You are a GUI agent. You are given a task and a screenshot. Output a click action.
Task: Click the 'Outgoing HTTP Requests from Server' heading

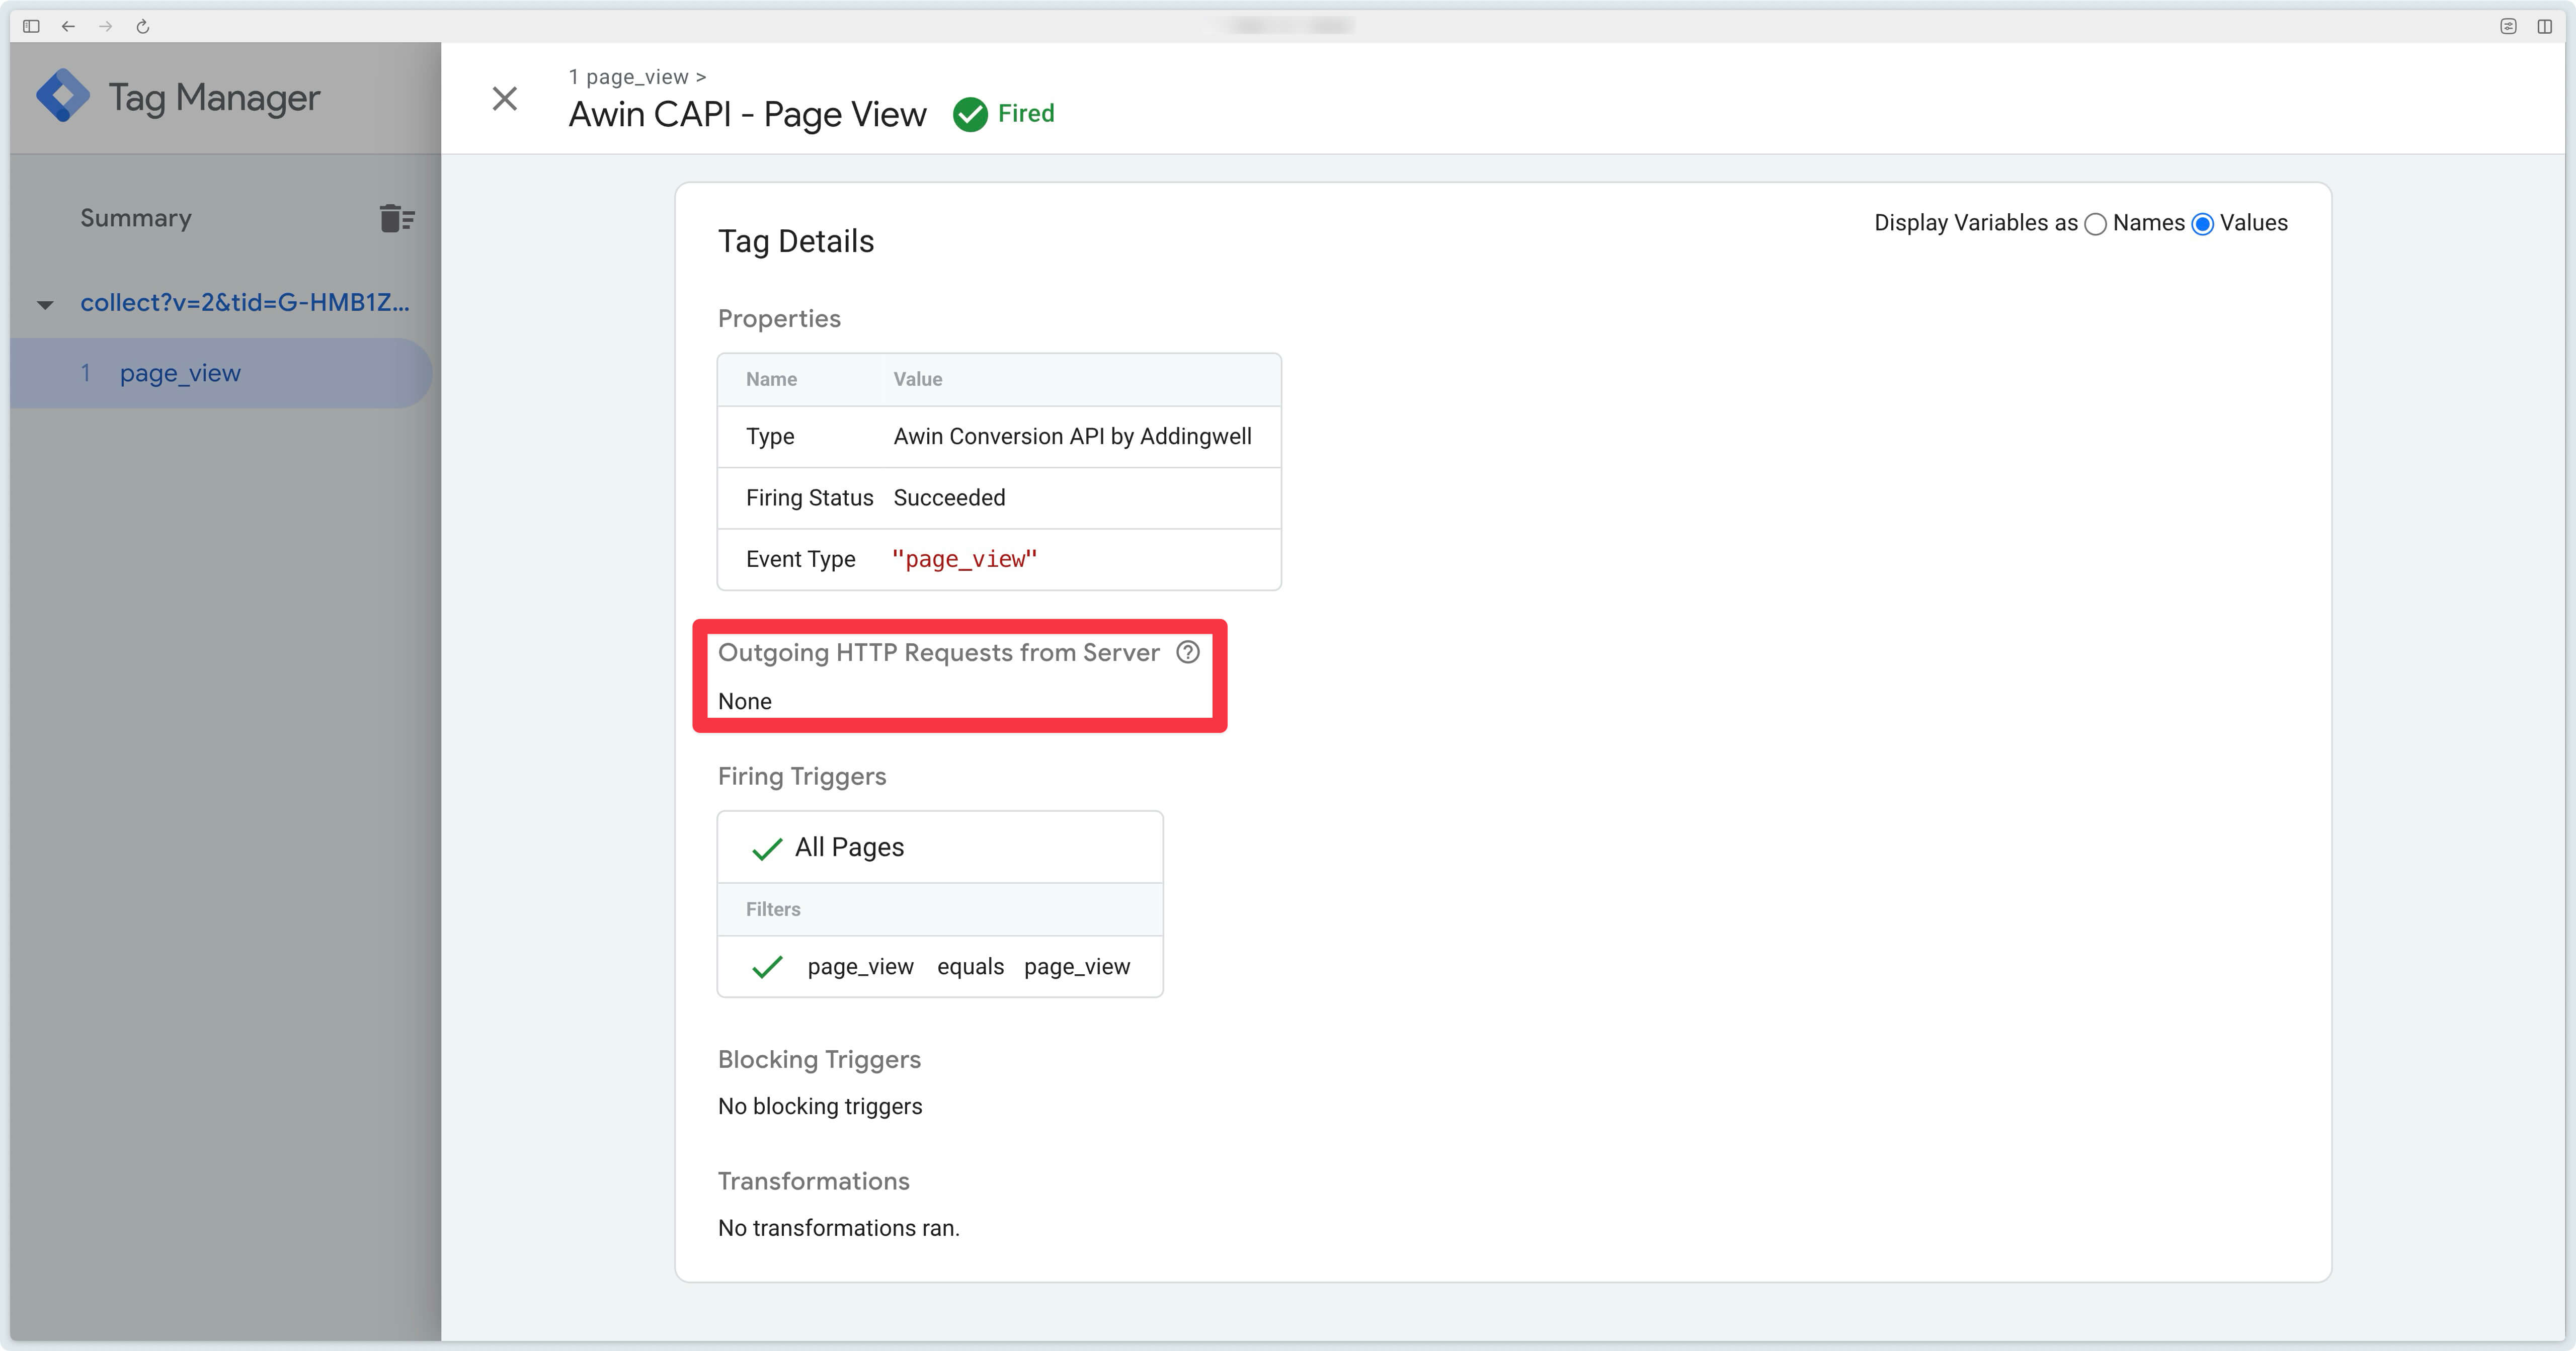click(938, 652)
